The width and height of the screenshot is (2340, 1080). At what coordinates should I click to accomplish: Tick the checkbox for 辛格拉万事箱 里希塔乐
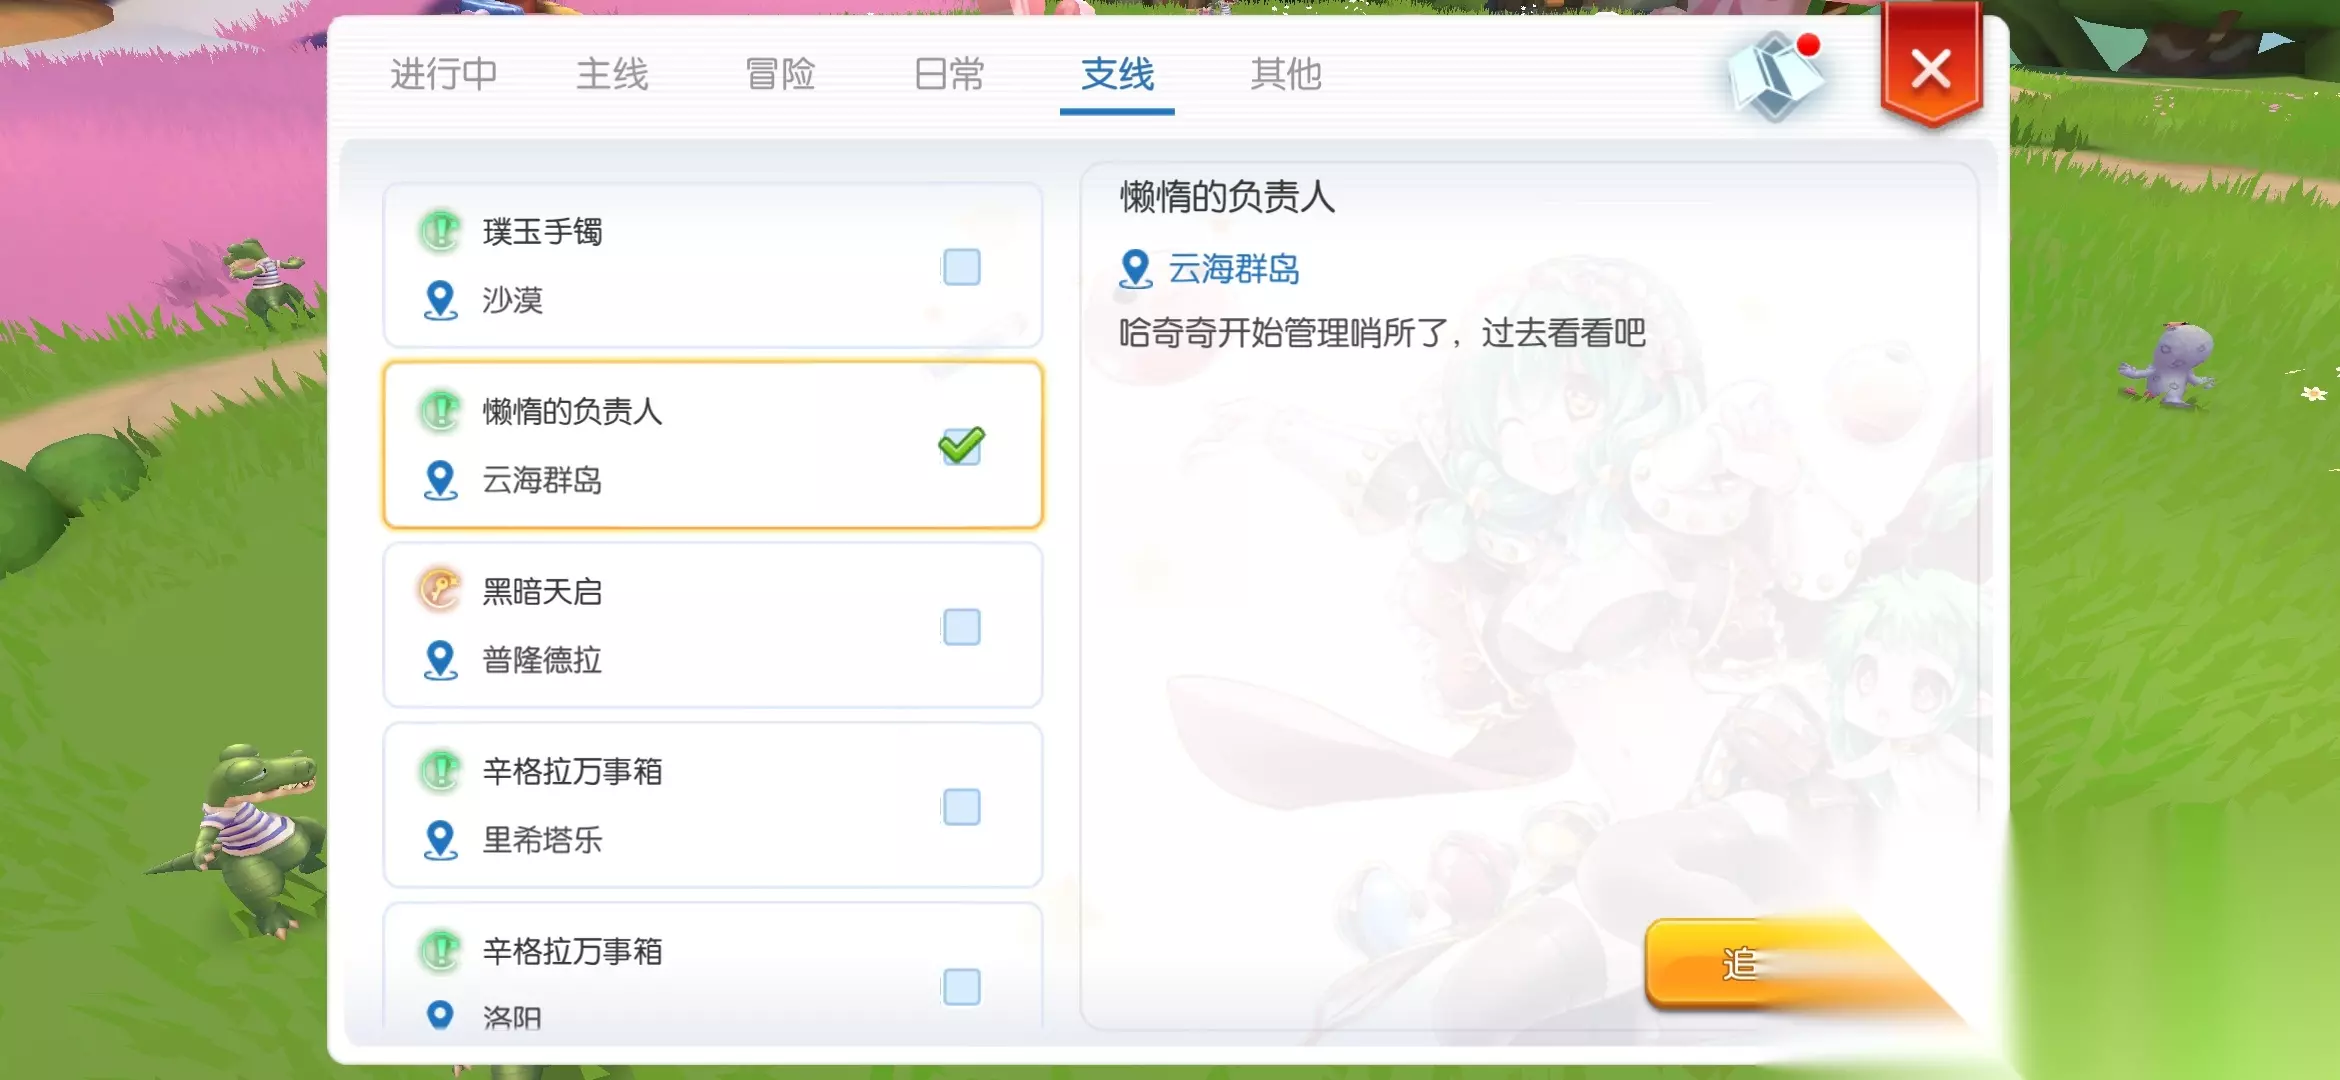(961, 807)
